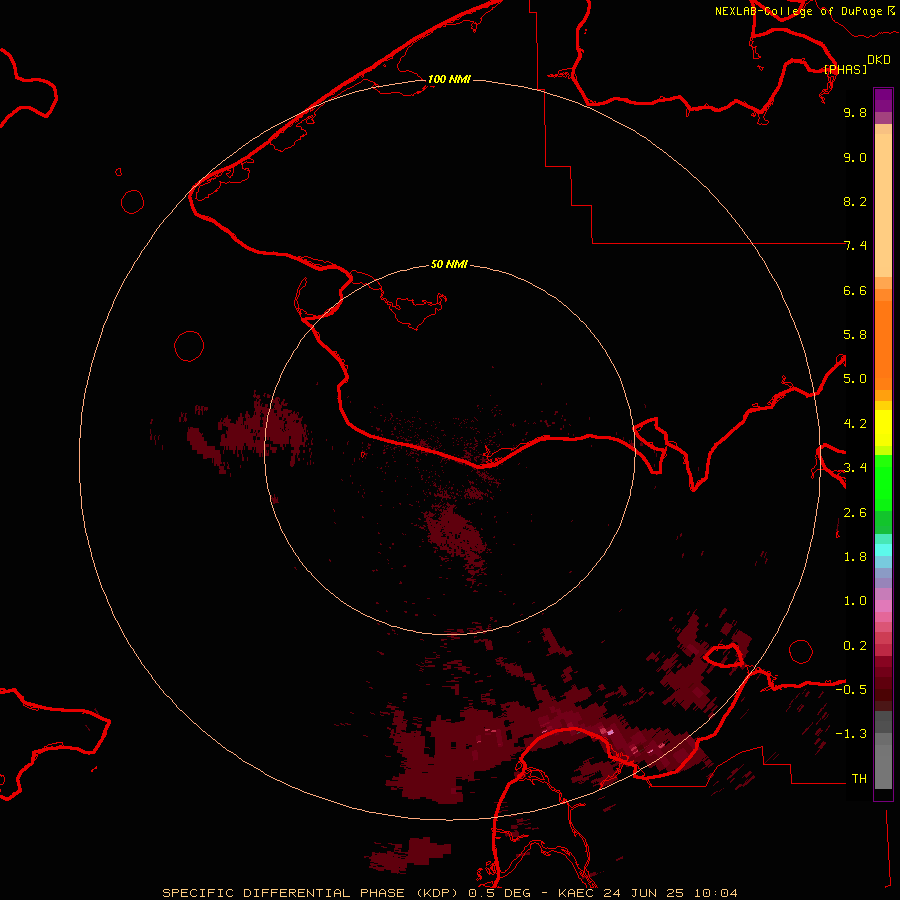Click the 0.2 scale value
The width and height of the screenshot is (900, 900).
coord(855,646)
